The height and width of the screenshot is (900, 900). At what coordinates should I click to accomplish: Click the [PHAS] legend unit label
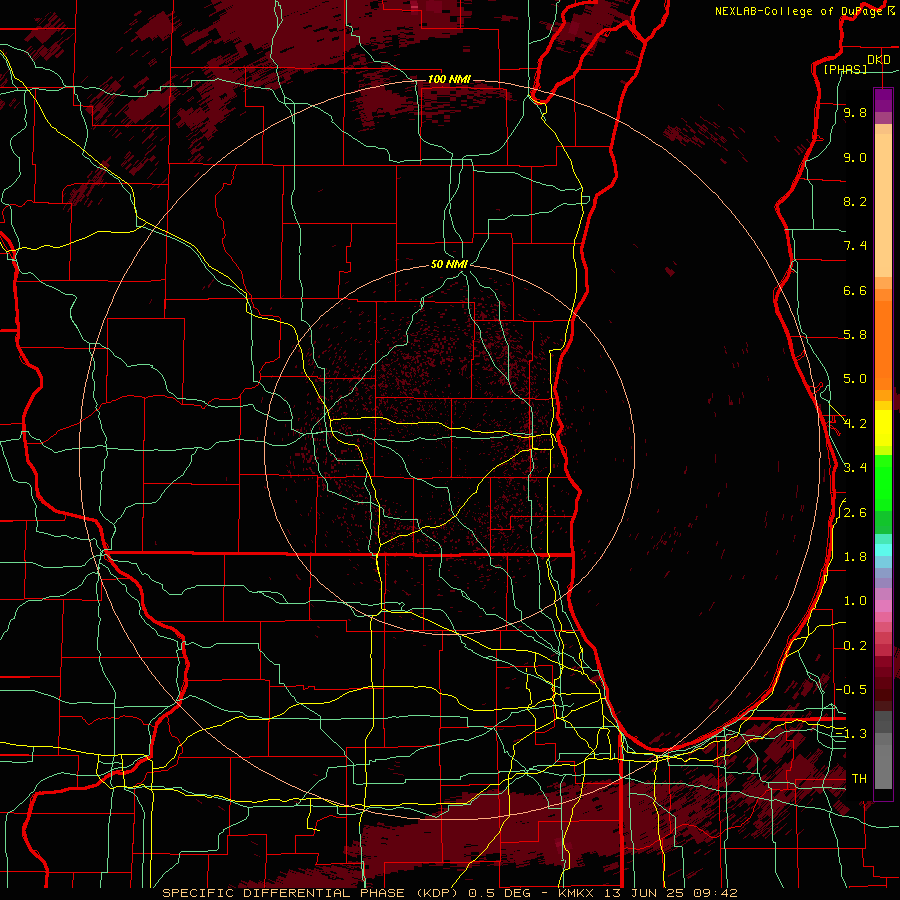(x=845, y=69)
